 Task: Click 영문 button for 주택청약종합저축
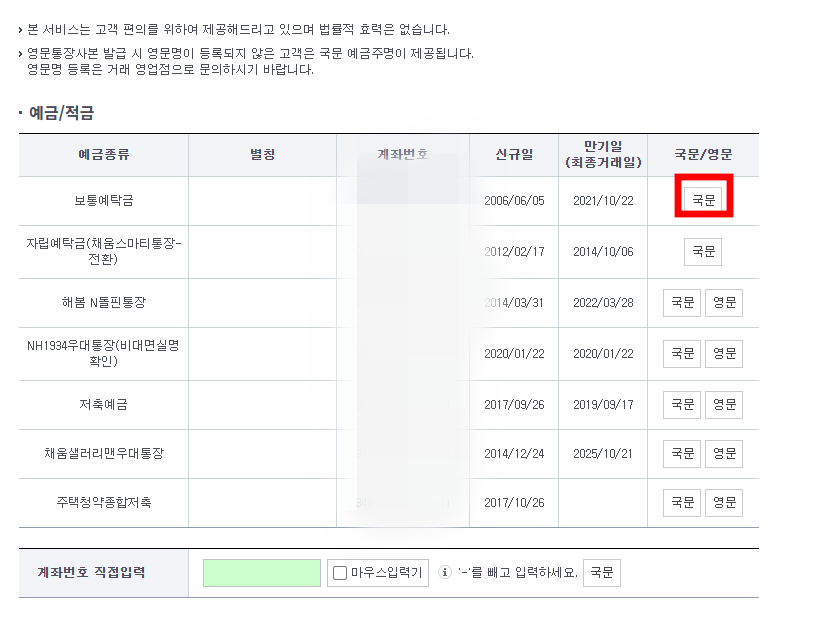(724, 503)
